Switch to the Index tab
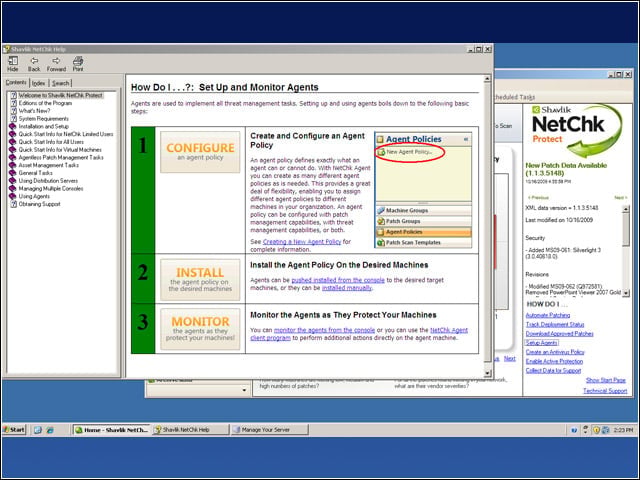The image size is (640, 480). click(38, 83)
